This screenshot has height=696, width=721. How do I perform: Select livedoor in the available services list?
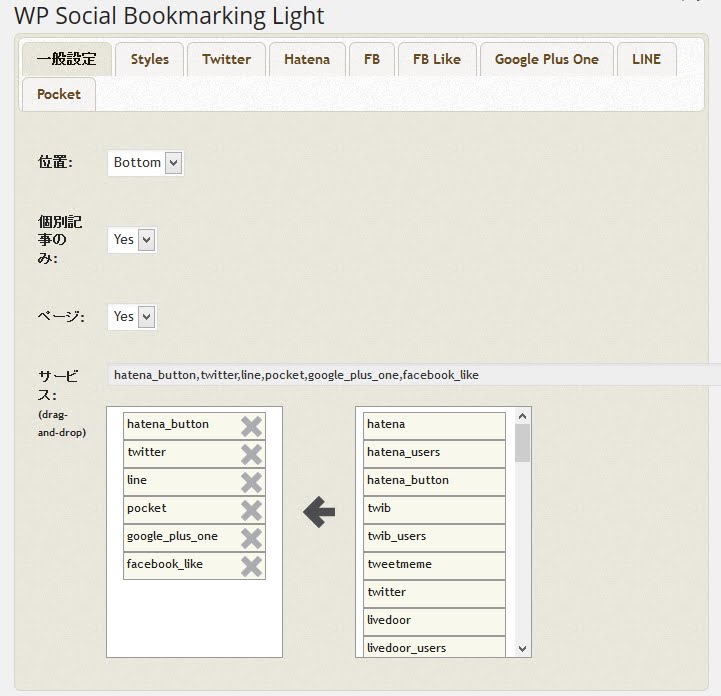pos(434,621)
